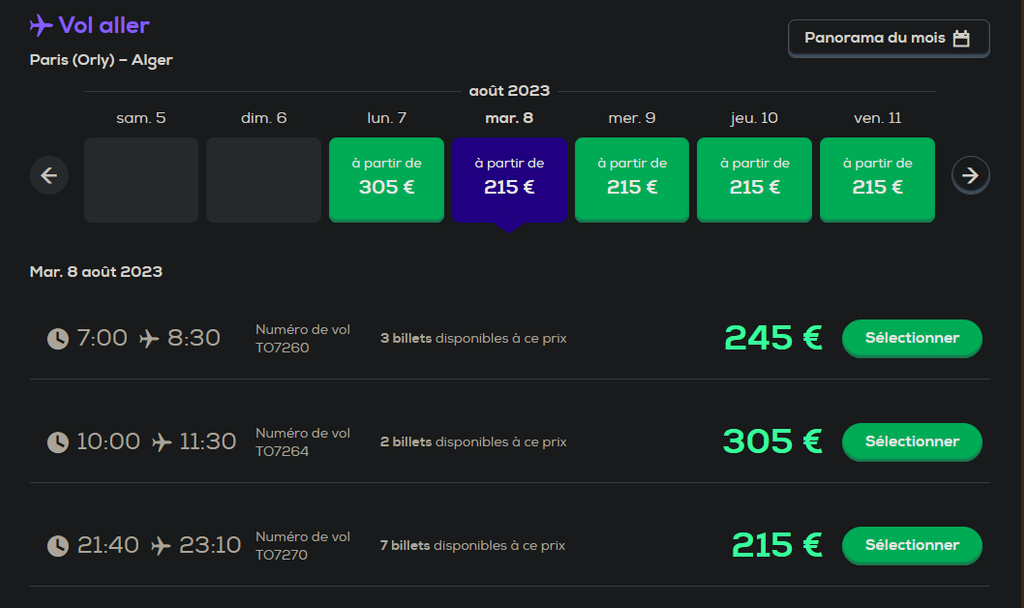Open the Panorama du mois view
The height and width of the screenshot is (608, 1024).
[888, 38]
